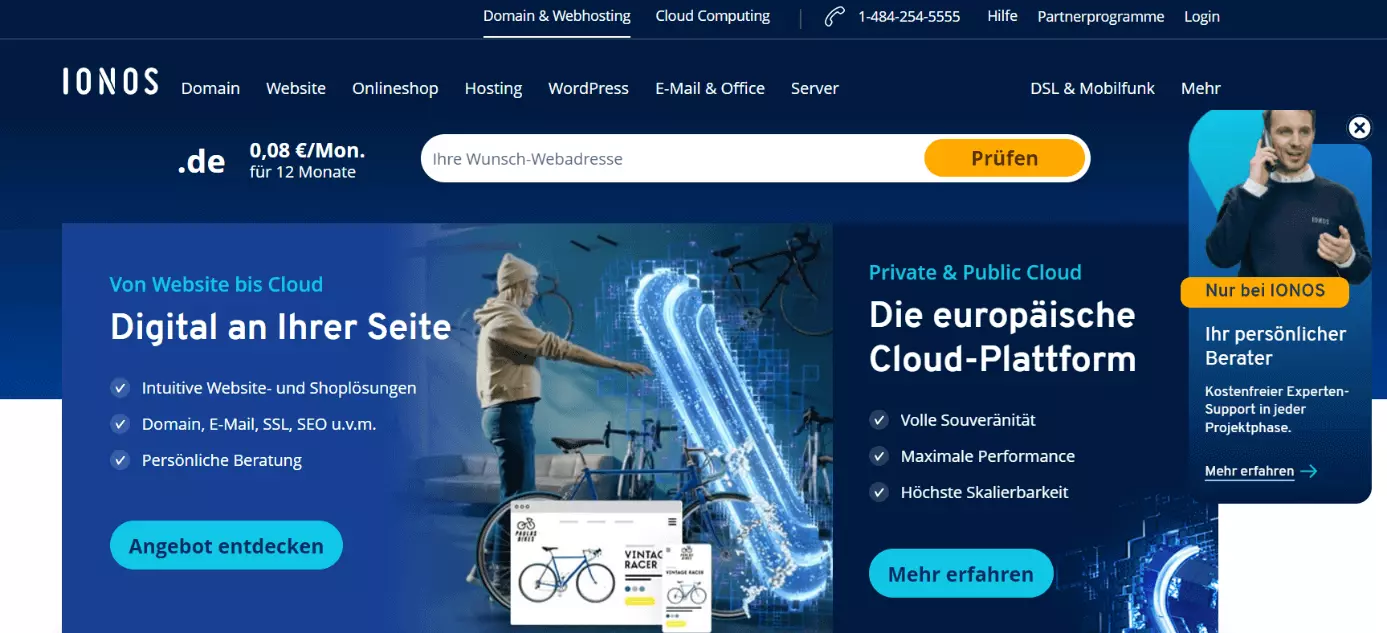1387x633 pixels.
Task: Click the phone handset icon
Action: point(834,17)
